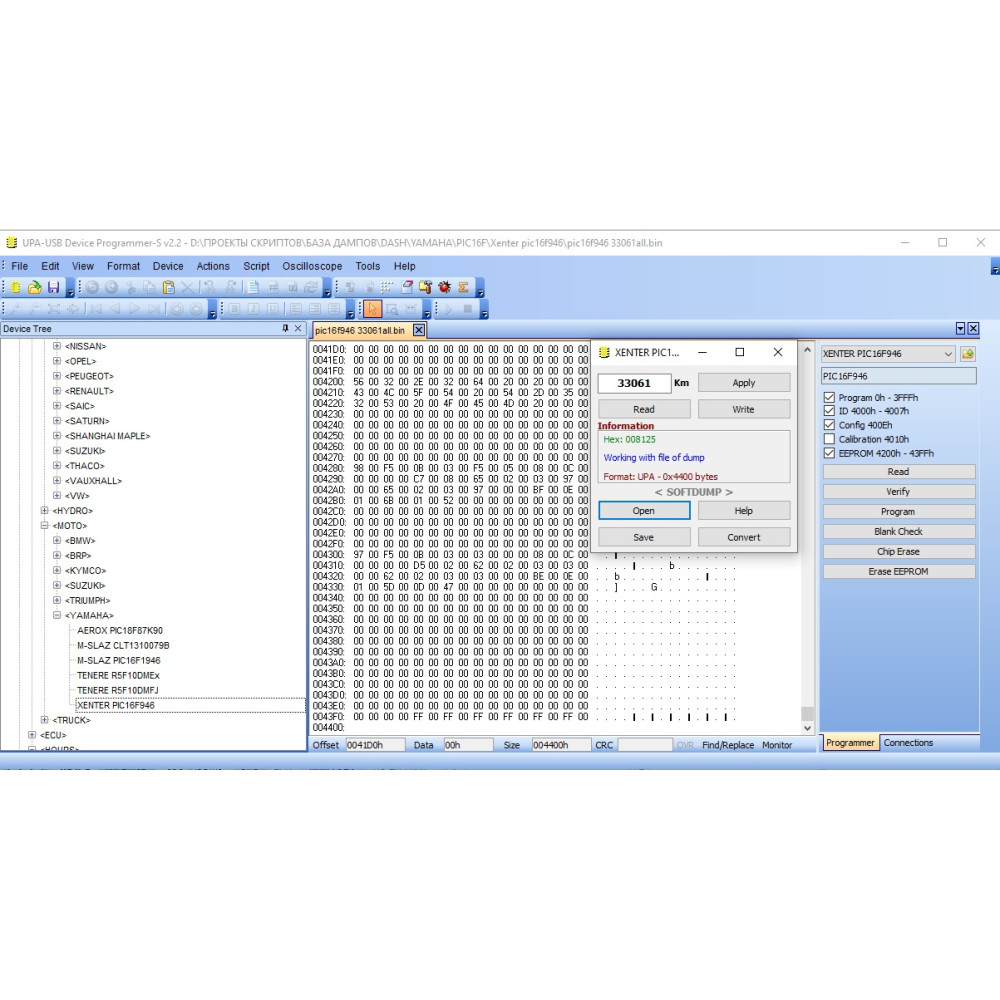Collapse the <YAMAHA> tree node
Screen dimensions: 1000x1000
(x=57, y=615)
